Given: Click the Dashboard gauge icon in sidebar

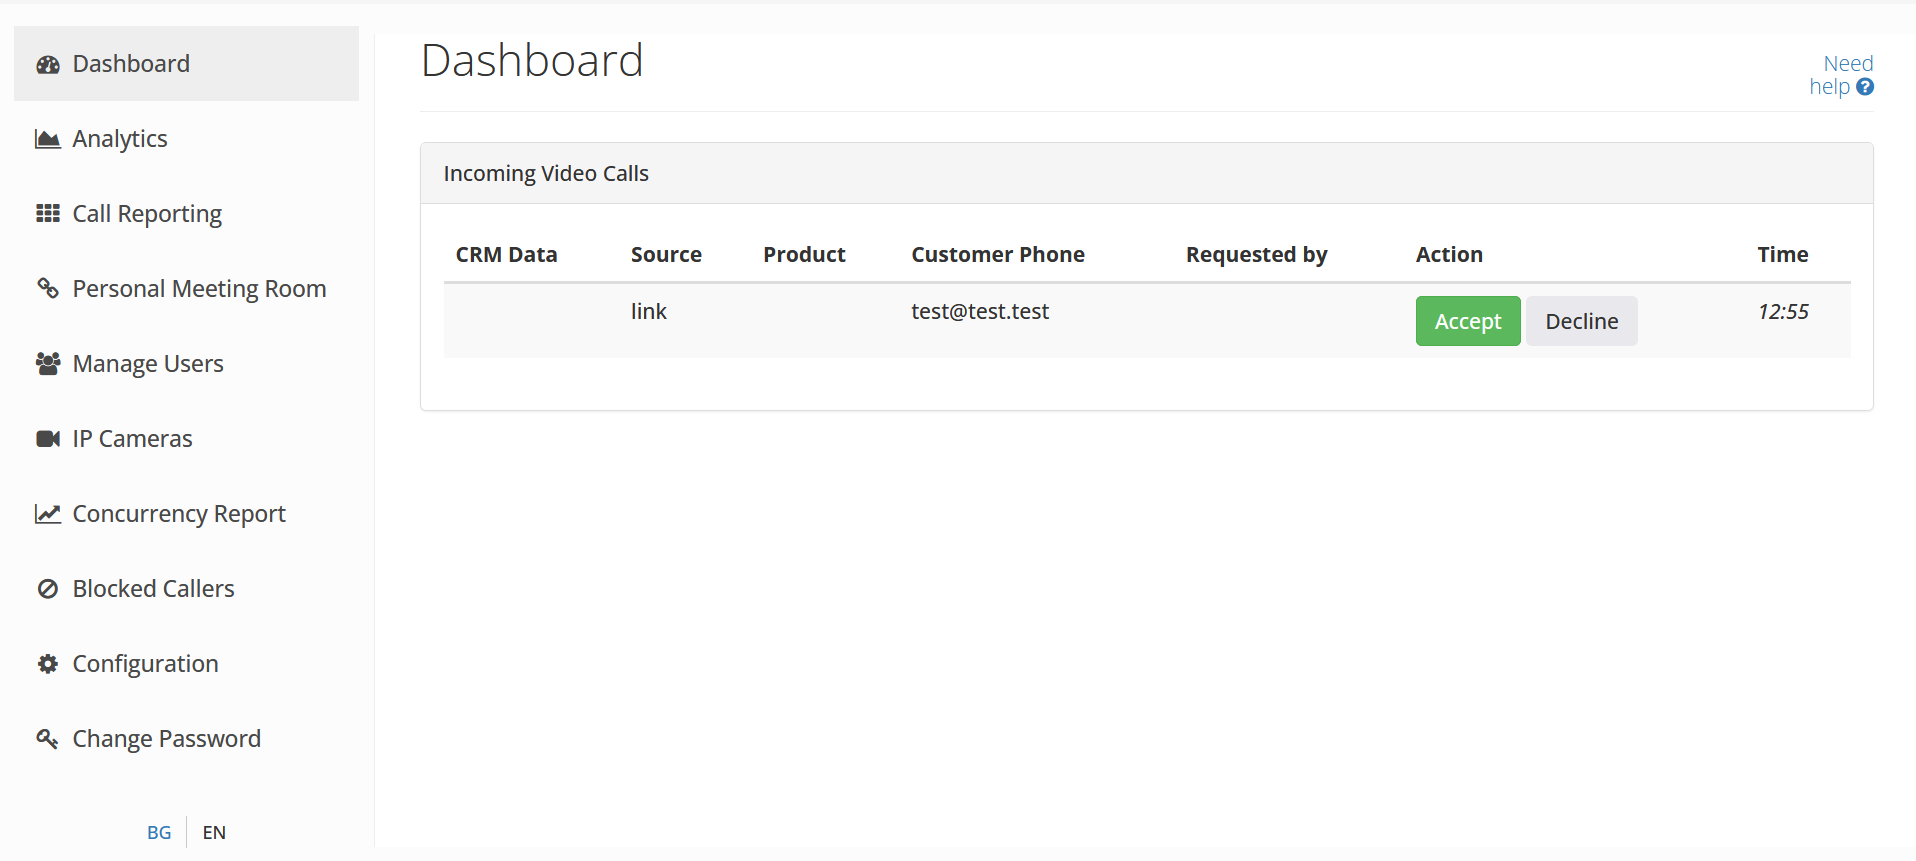Looking at the screenshot, I should [48, 65].
